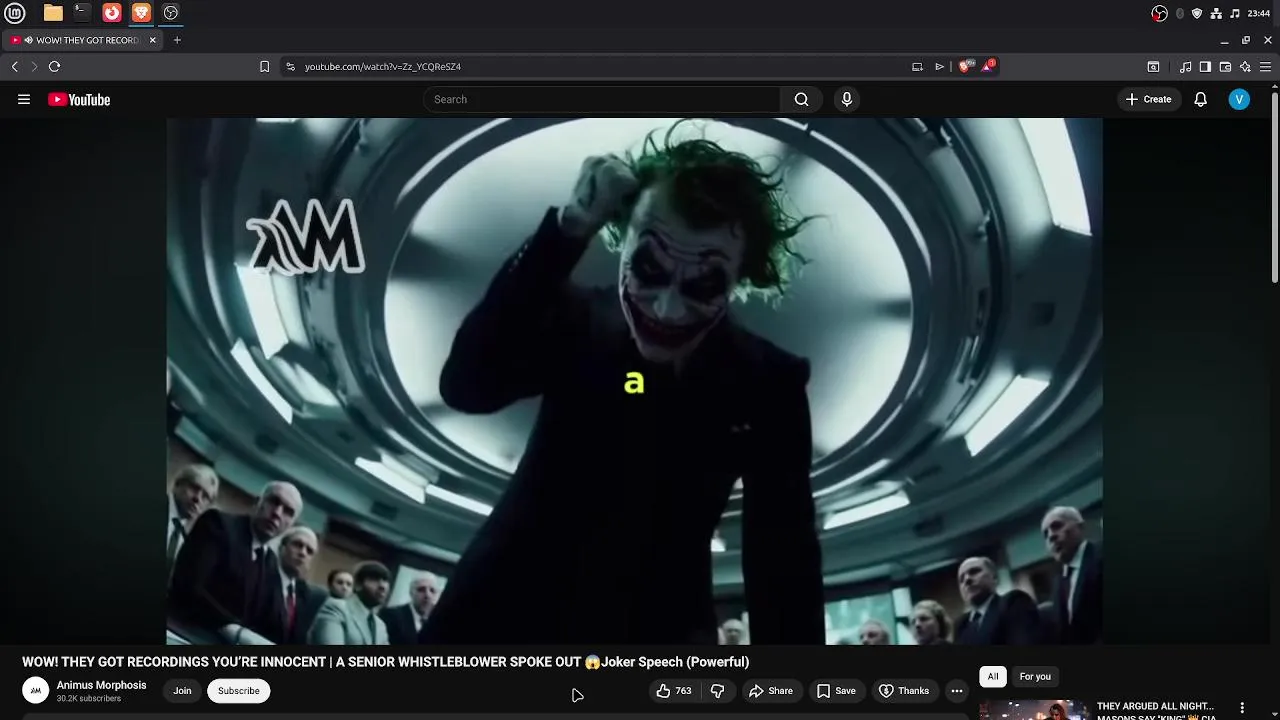Open the Brave main hamburger menu

pyautogui.click(x=1265, y=67)
